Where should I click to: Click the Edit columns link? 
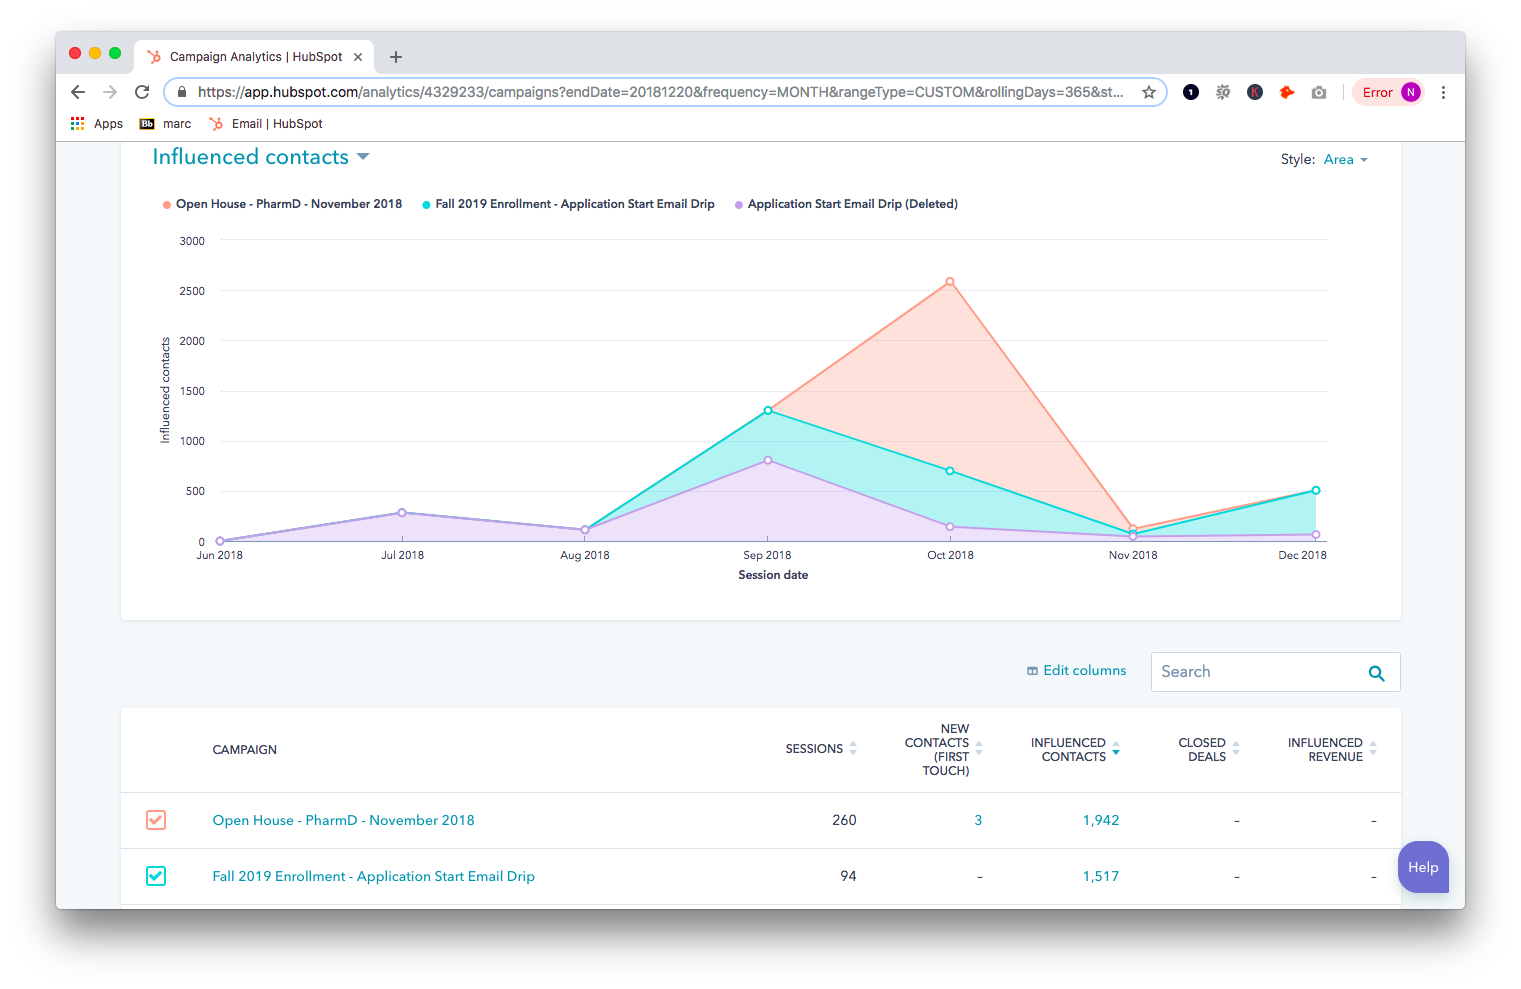tap(1076, 671)
